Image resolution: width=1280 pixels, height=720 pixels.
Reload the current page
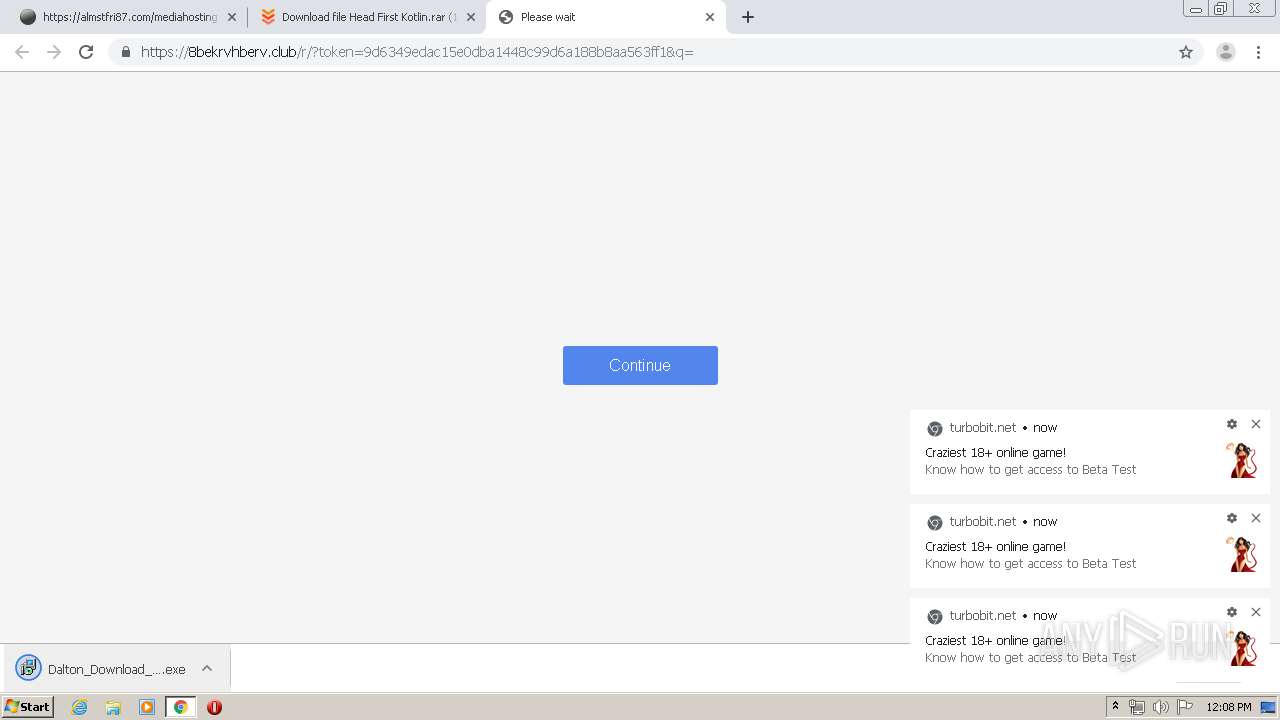pos(86,52)
